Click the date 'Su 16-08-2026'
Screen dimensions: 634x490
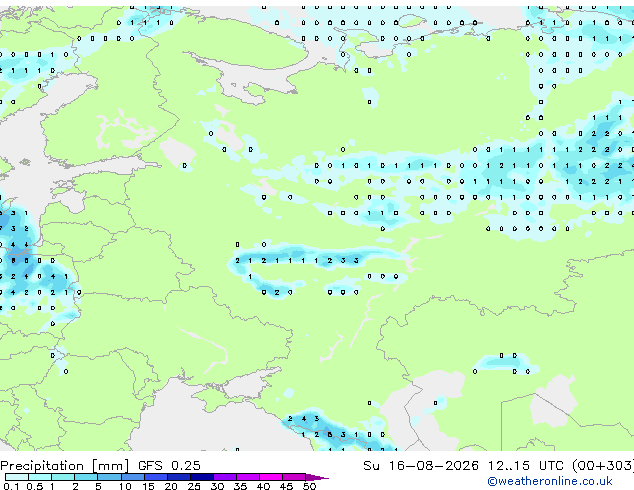421,466
